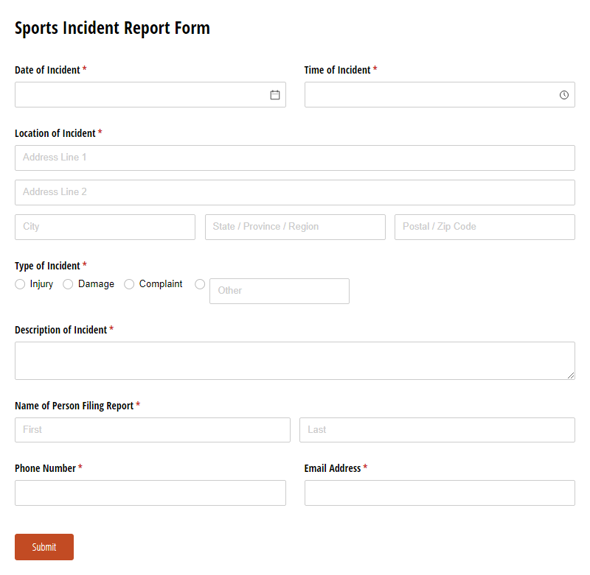
Task: Click the State / Province / Region field
Action: tap(295, 227)
